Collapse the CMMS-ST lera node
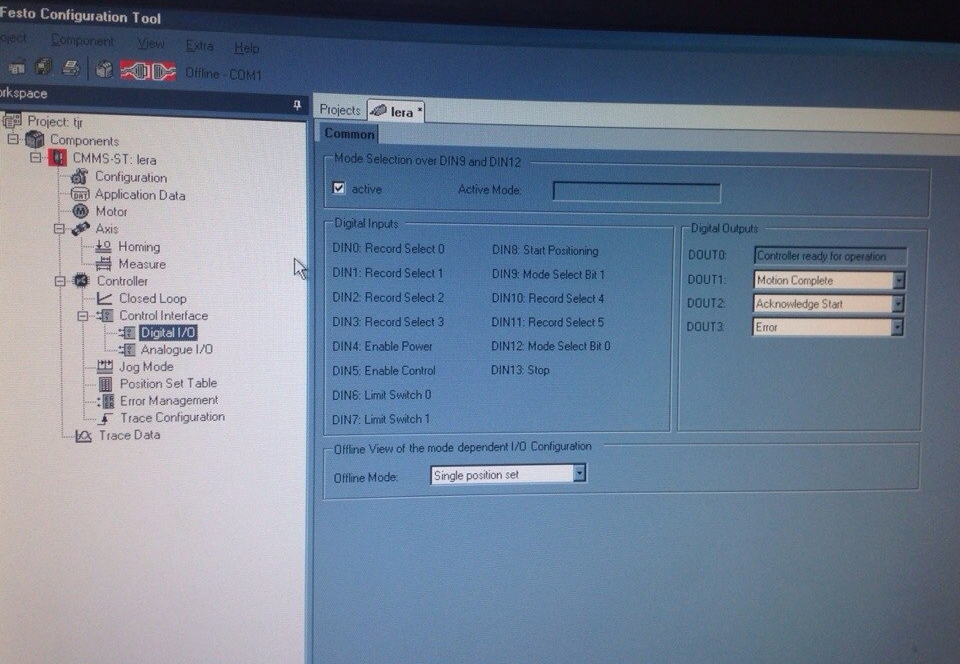960x664 pixels. point(36,157)
